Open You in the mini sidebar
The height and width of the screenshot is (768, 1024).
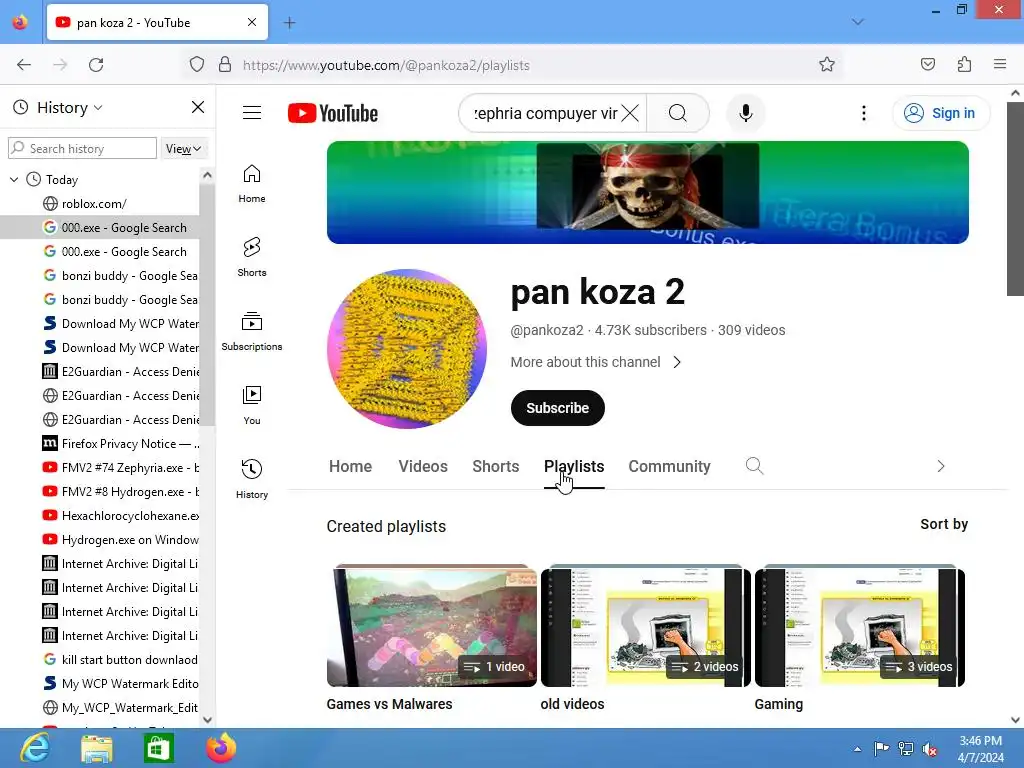click(x=252, y=406)
